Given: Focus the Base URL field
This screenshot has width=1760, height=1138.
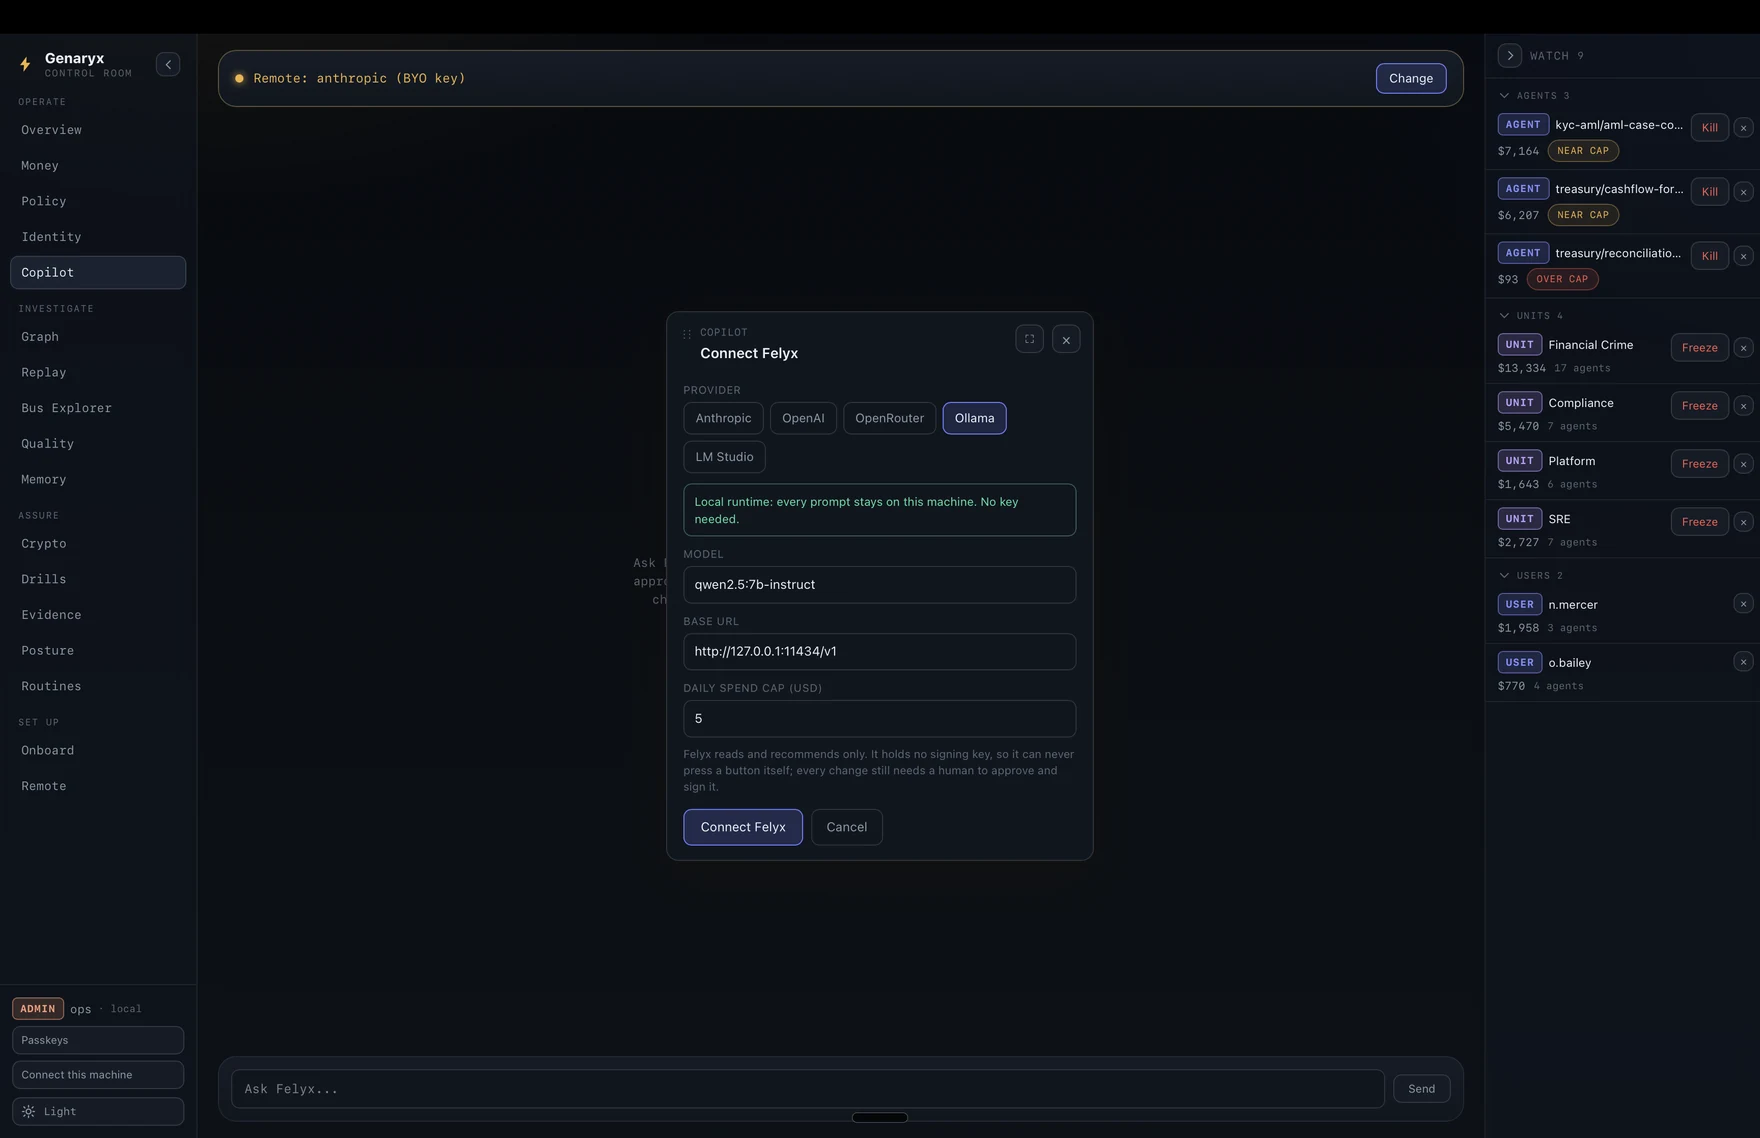Looking at the screenshot, I should 879,652.
